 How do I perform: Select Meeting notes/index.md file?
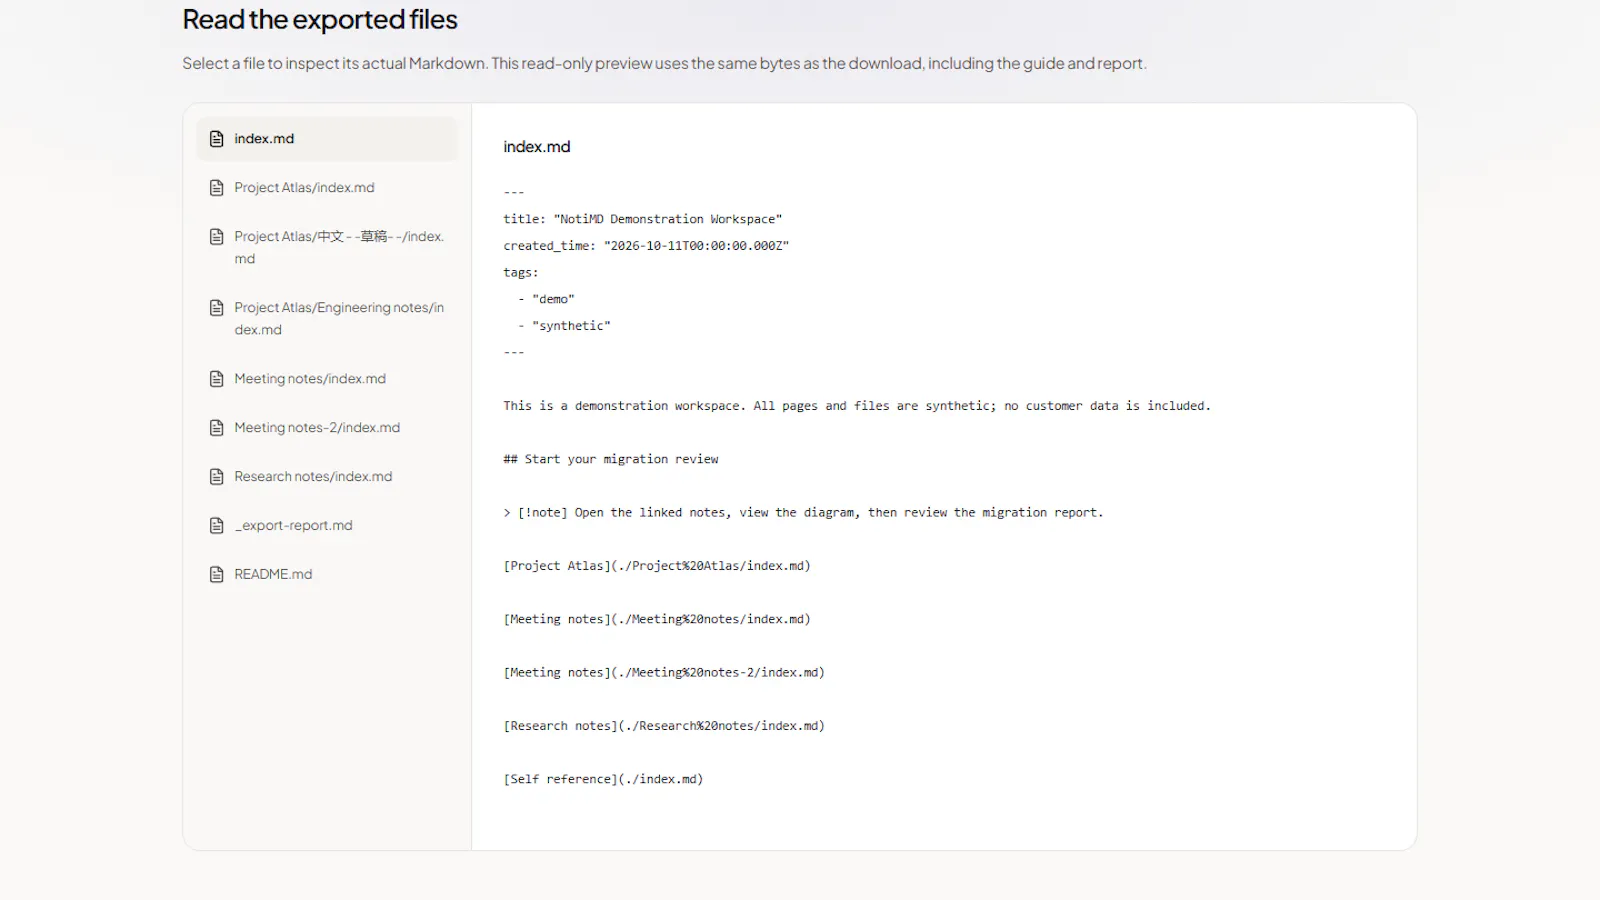[x=327, y=379]
